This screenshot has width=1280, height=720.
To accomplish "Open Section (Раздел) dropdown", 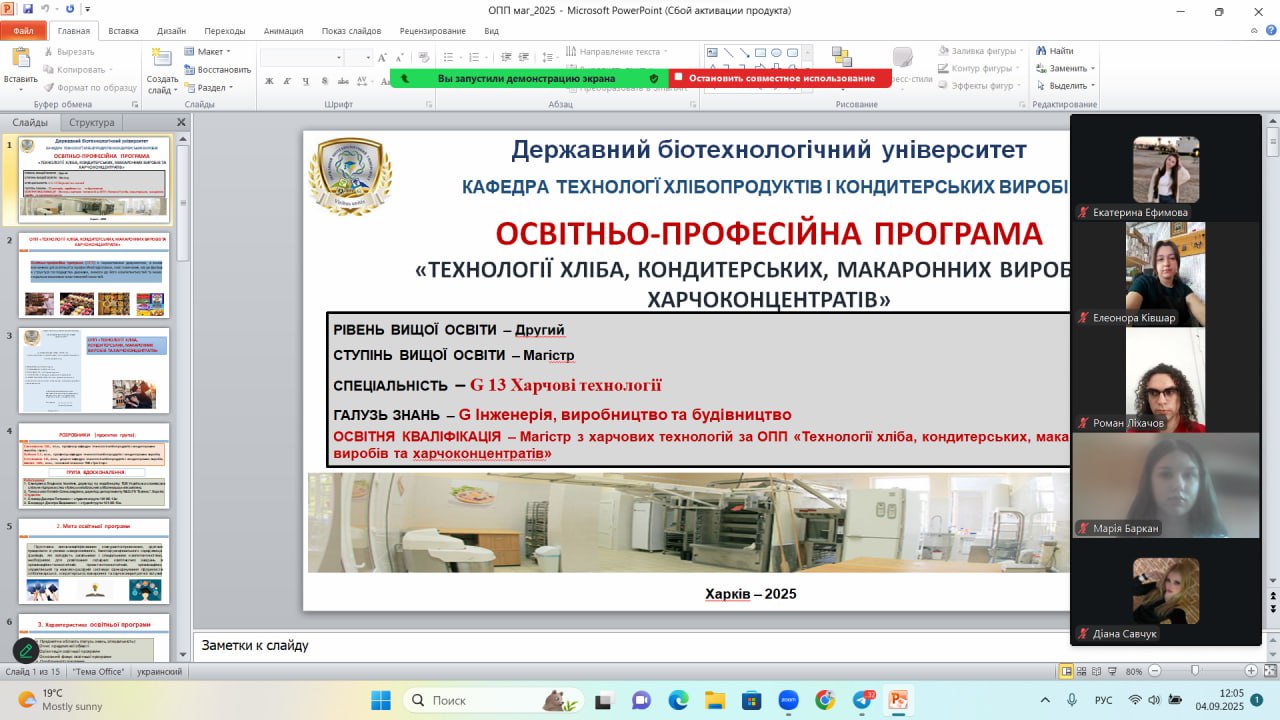I will coord(208,88).
